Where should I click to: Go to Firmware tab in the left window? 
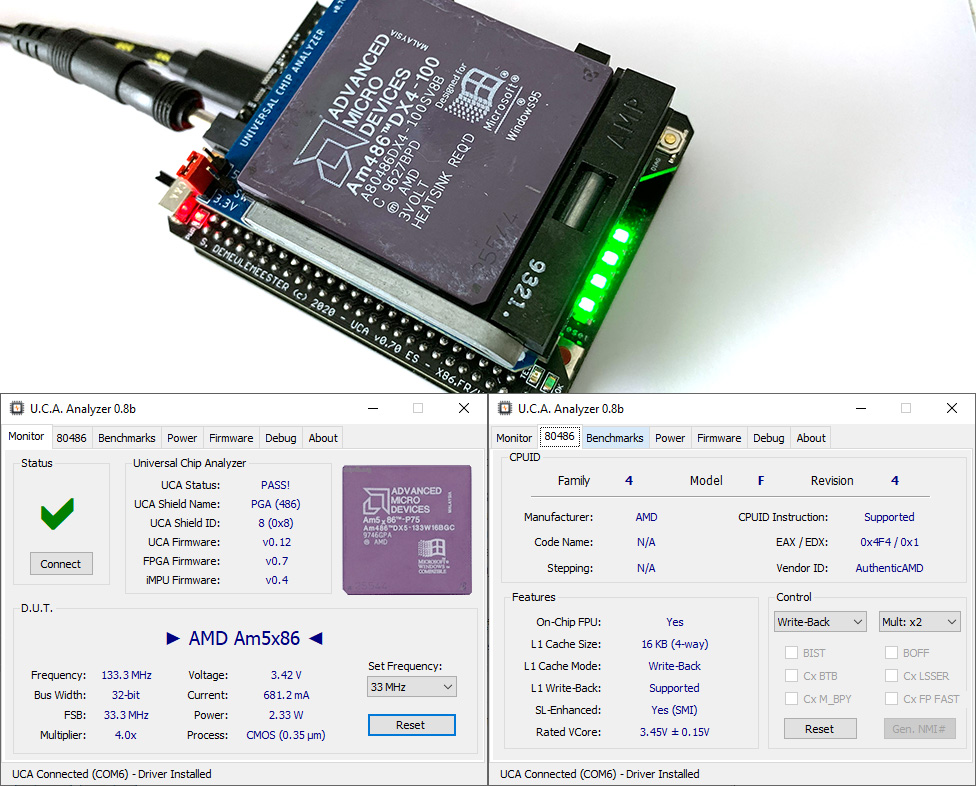[x=231, y=438]
